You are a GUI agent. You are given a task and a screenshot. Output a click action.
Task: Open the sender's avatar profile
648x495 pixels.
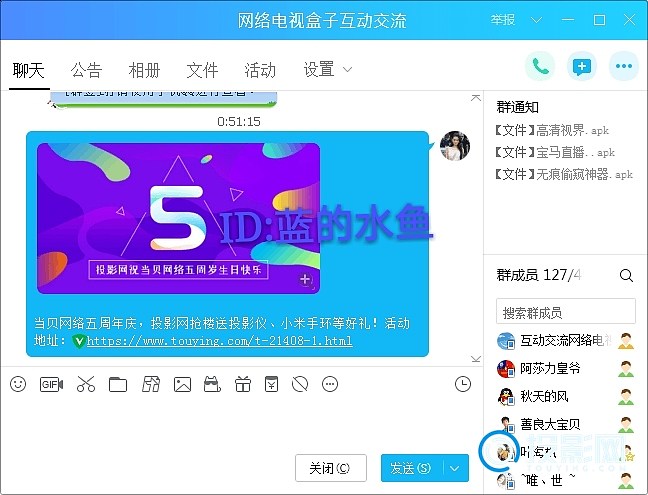[455, 145]
